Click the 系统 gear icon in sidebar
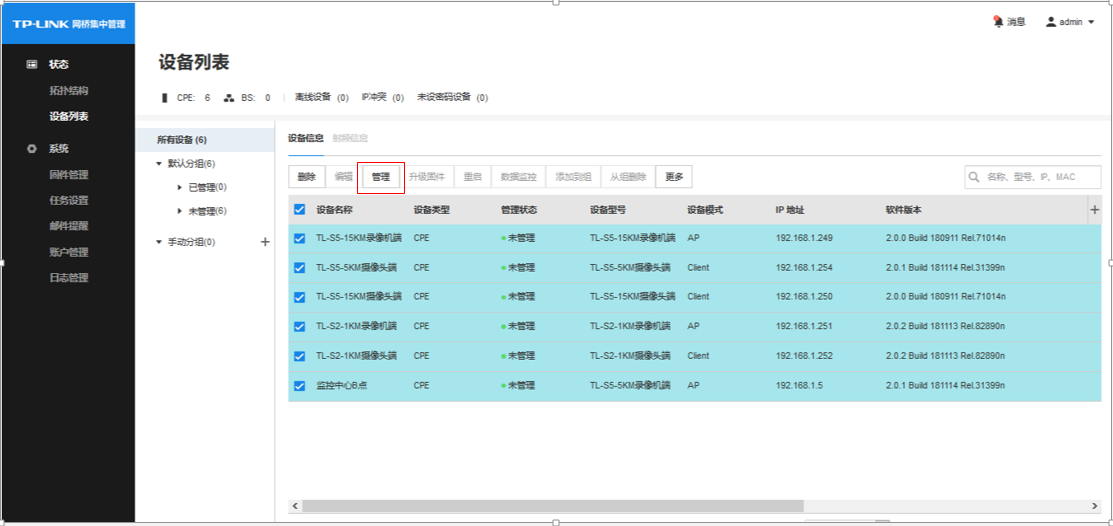The width and height of the screenshot is (1113, 526). click(32, 149)
